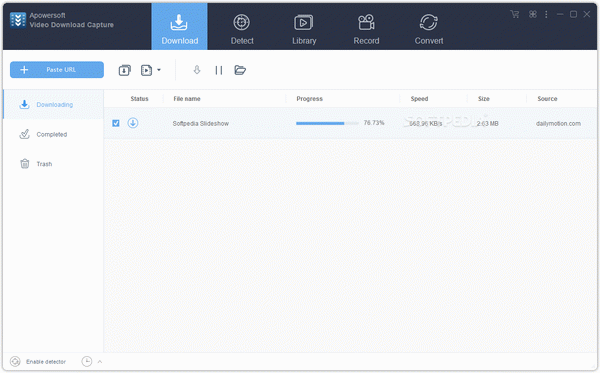Open the shopping cart purchase icon
This screenshot has width=600, height=373.
click(x=515, y=14)
